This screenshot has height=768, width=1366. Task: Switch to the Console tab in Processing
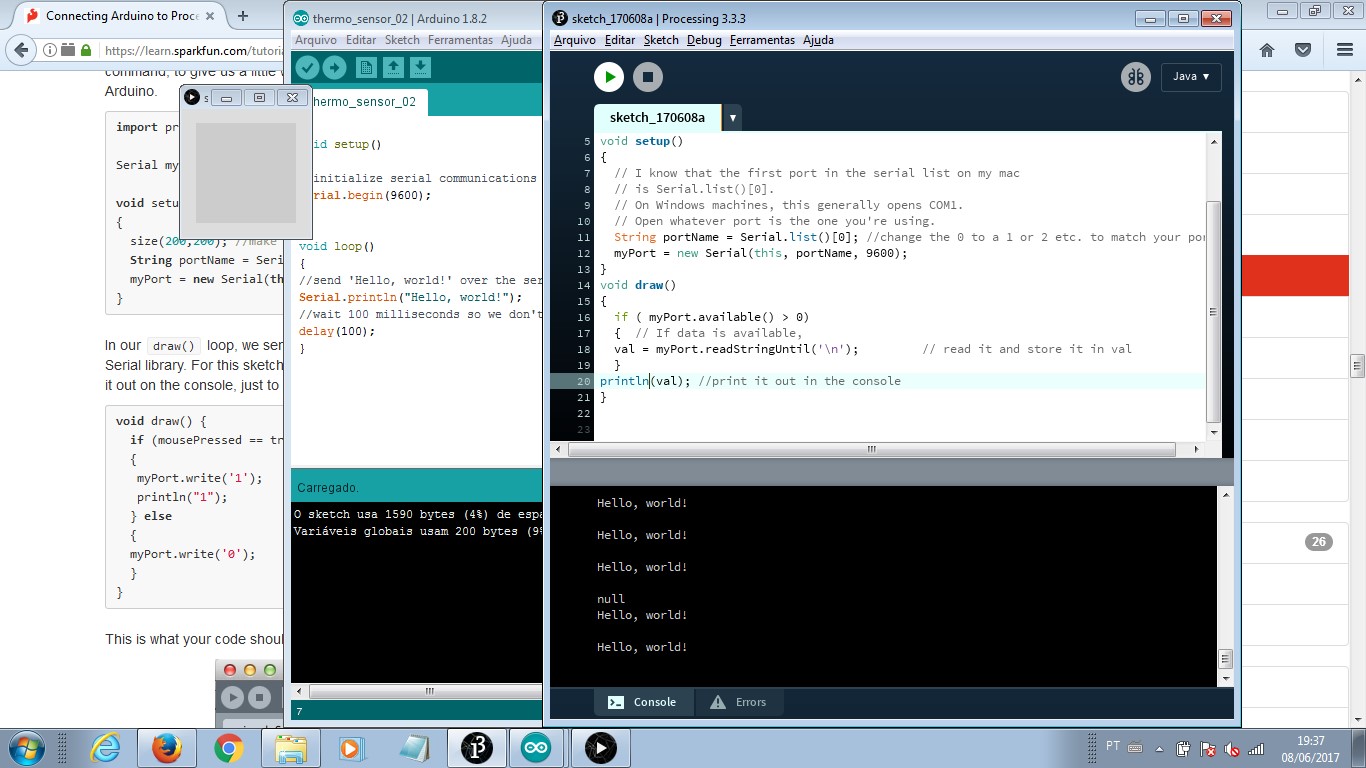point(643,702)
